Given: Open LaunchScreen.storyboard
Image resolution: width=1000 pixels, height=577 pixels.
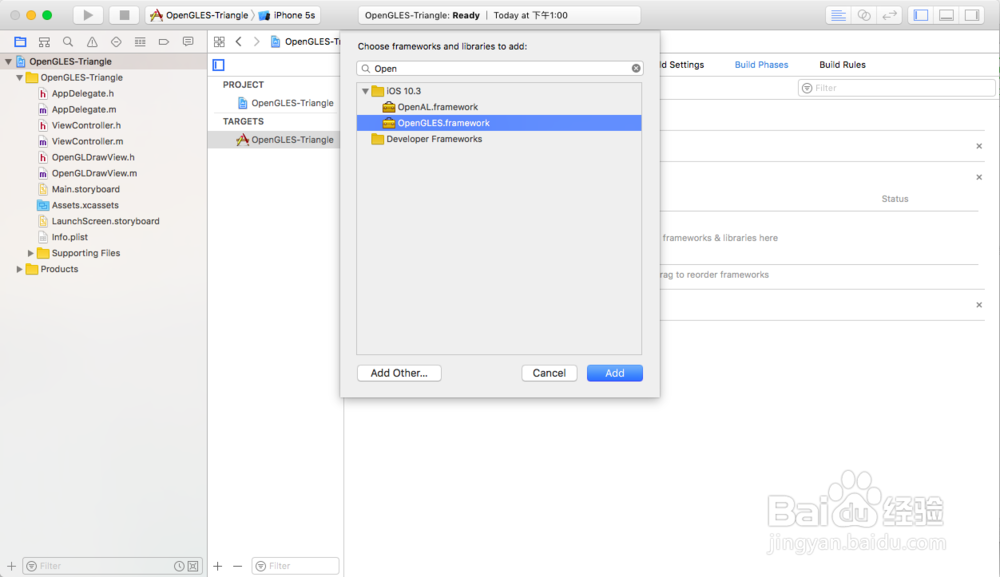Looking at the screenshot, I should [105, 221].
